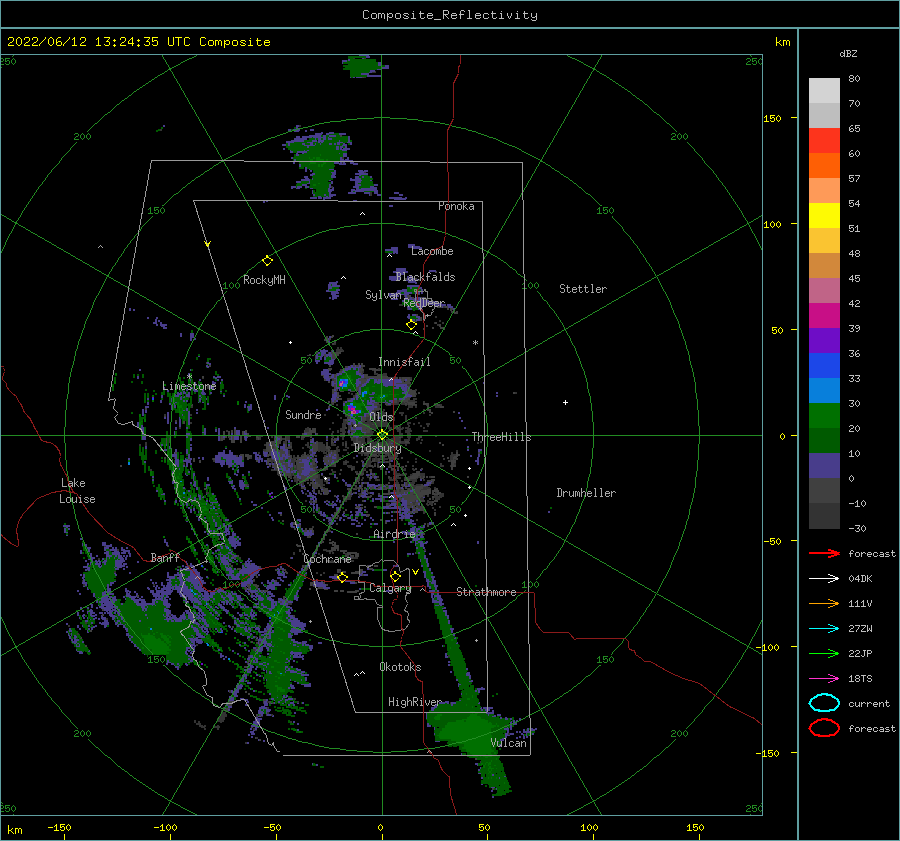
Task: Click the 04DK legend text
Action: tap(860, 579)
